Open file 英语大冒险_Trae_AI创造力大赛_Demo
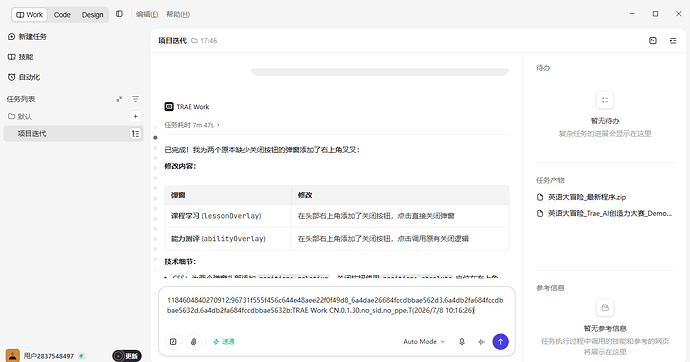The height and width of the screenshot is (362, 690). coord(605,213)
